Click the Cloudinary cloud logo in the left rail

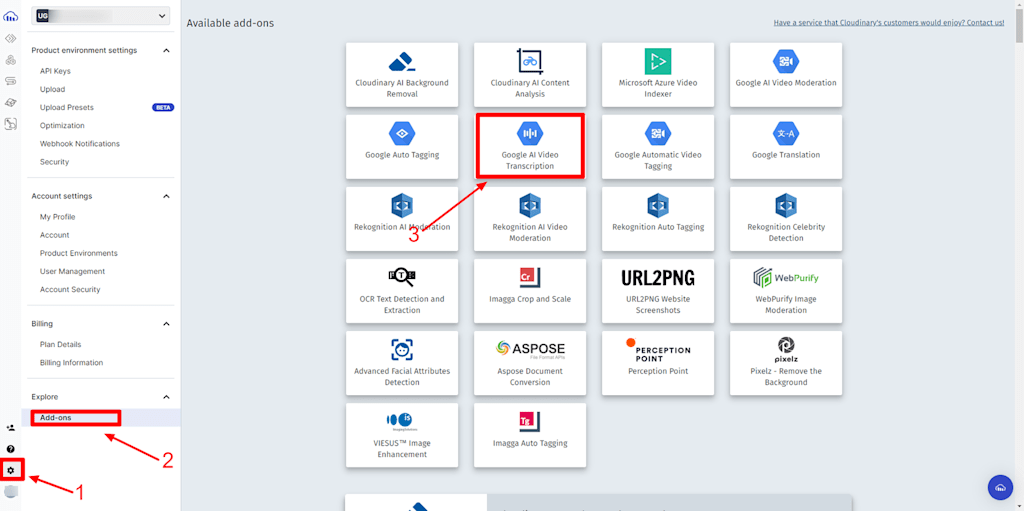pos(10,16)
